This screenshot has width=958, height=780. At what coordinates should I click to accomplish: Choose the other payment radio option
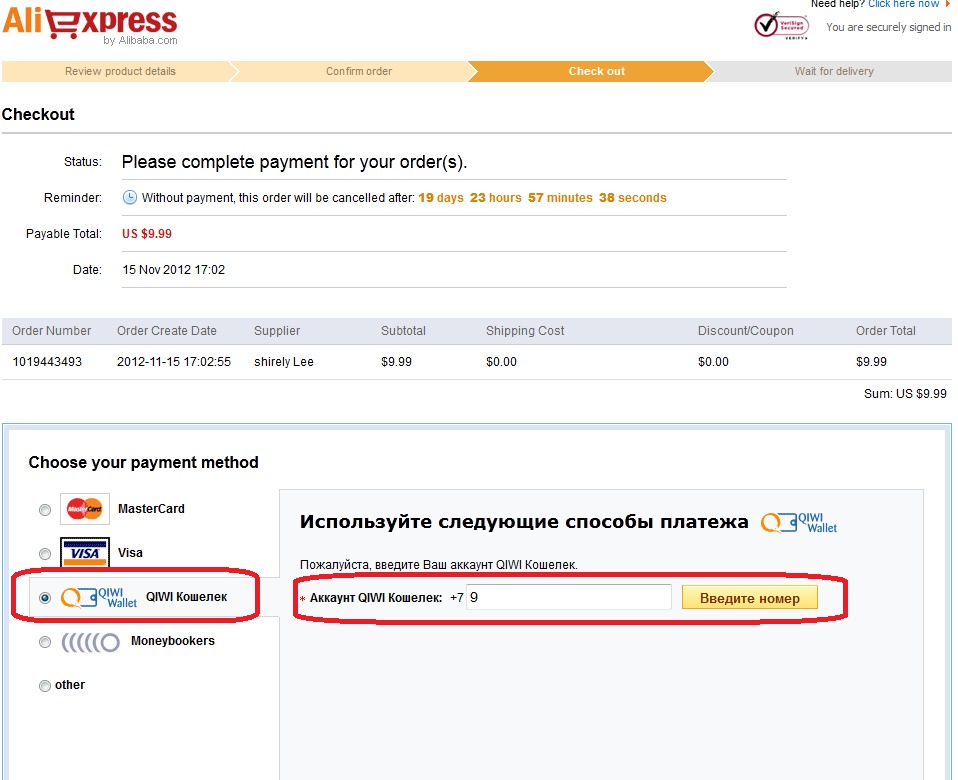[x=44, y=686]
